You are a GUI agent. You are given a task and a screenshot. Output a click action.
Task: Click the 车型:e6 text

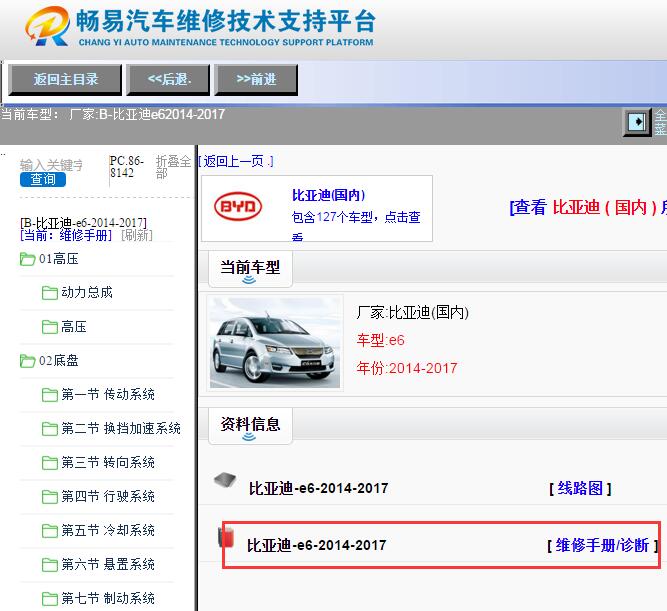380,340
